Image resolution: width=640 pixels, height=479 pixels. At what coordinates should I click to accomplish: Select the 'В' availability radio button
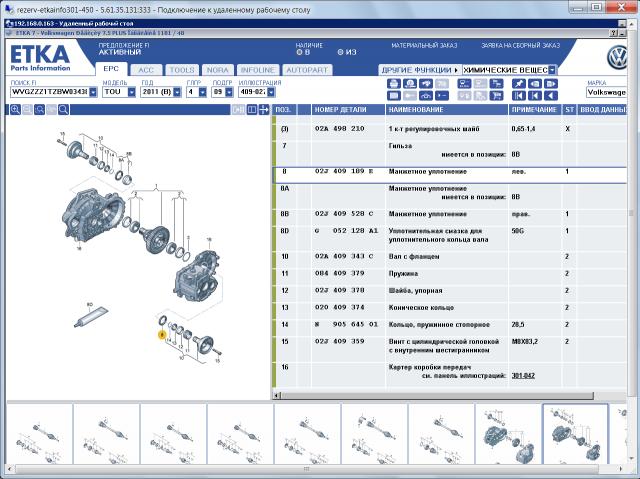(299, 52)
